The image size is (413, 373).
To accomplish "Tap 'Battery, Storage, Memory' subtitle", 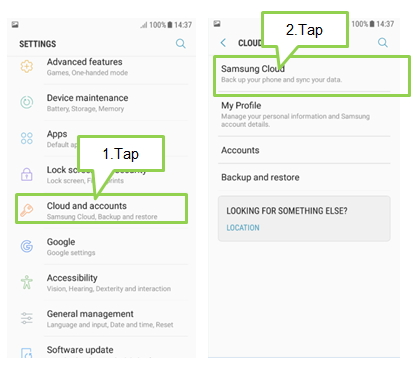I will 85,109.
